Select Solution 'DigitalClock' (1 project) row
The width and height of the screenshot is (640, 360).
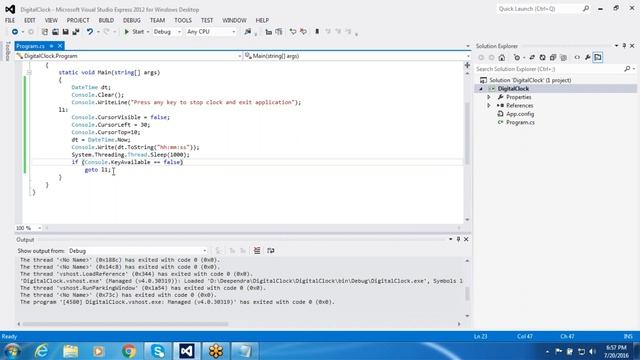pos(530,80)
